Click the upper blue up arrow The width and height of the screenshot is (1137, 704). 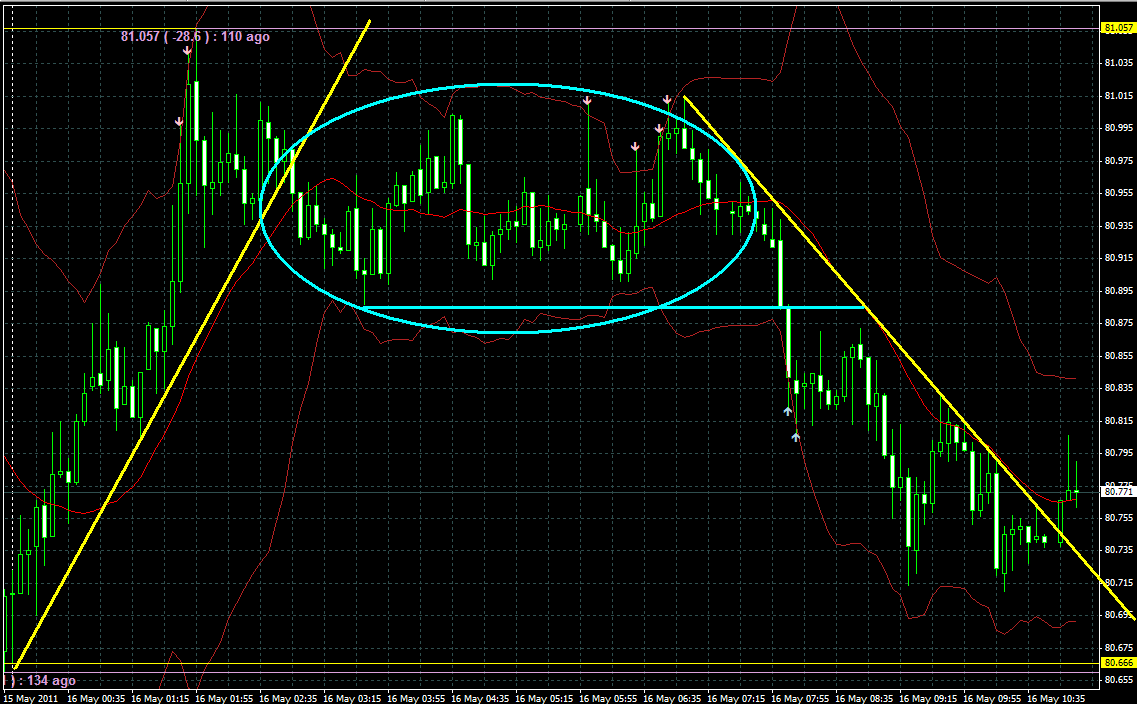click(787, 411)
